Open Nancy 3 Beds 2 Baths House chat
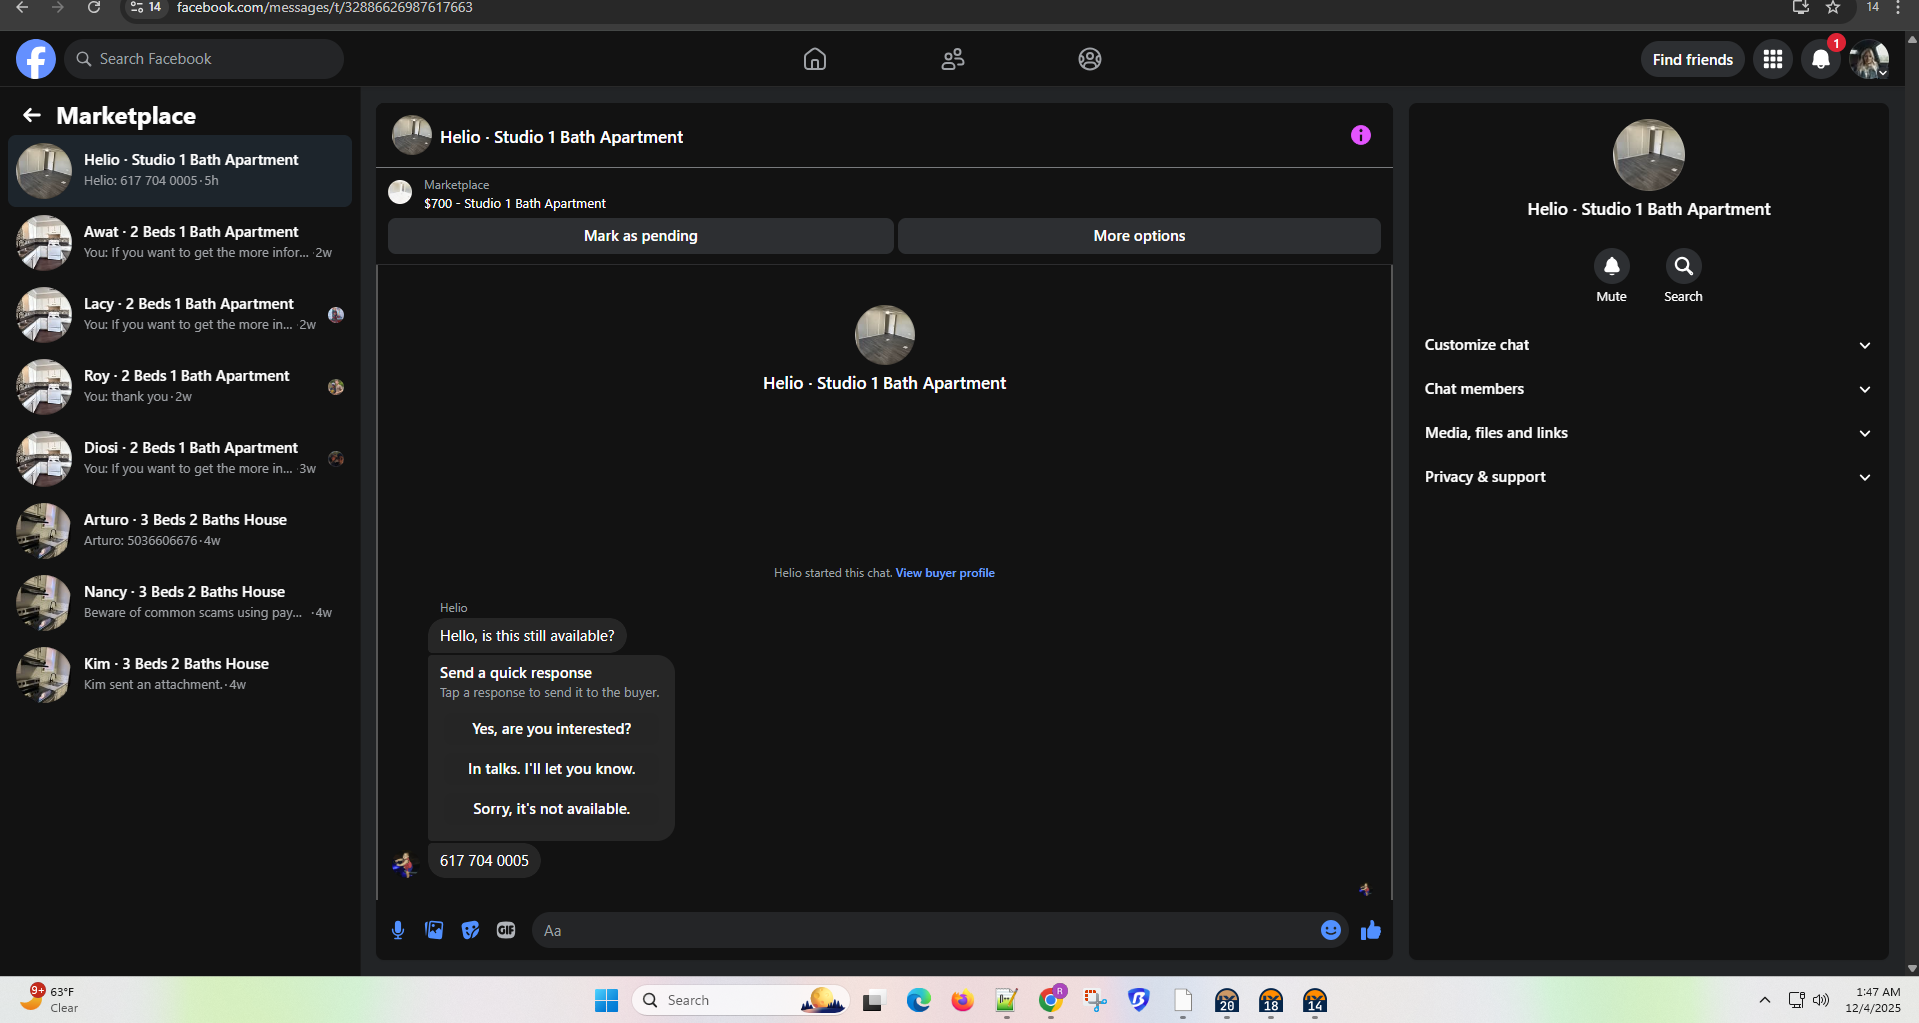The width and height of the screenshot is (1919, 1023). click(x=180, y=603)
